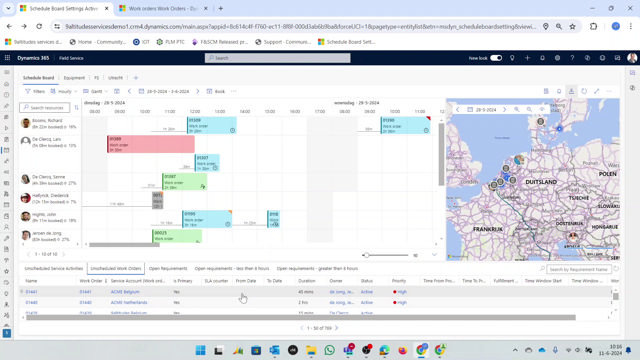Viewport: 640px width, 360px height.
Task: Open the help question mark icon
Action: click(x=572, y=58)
